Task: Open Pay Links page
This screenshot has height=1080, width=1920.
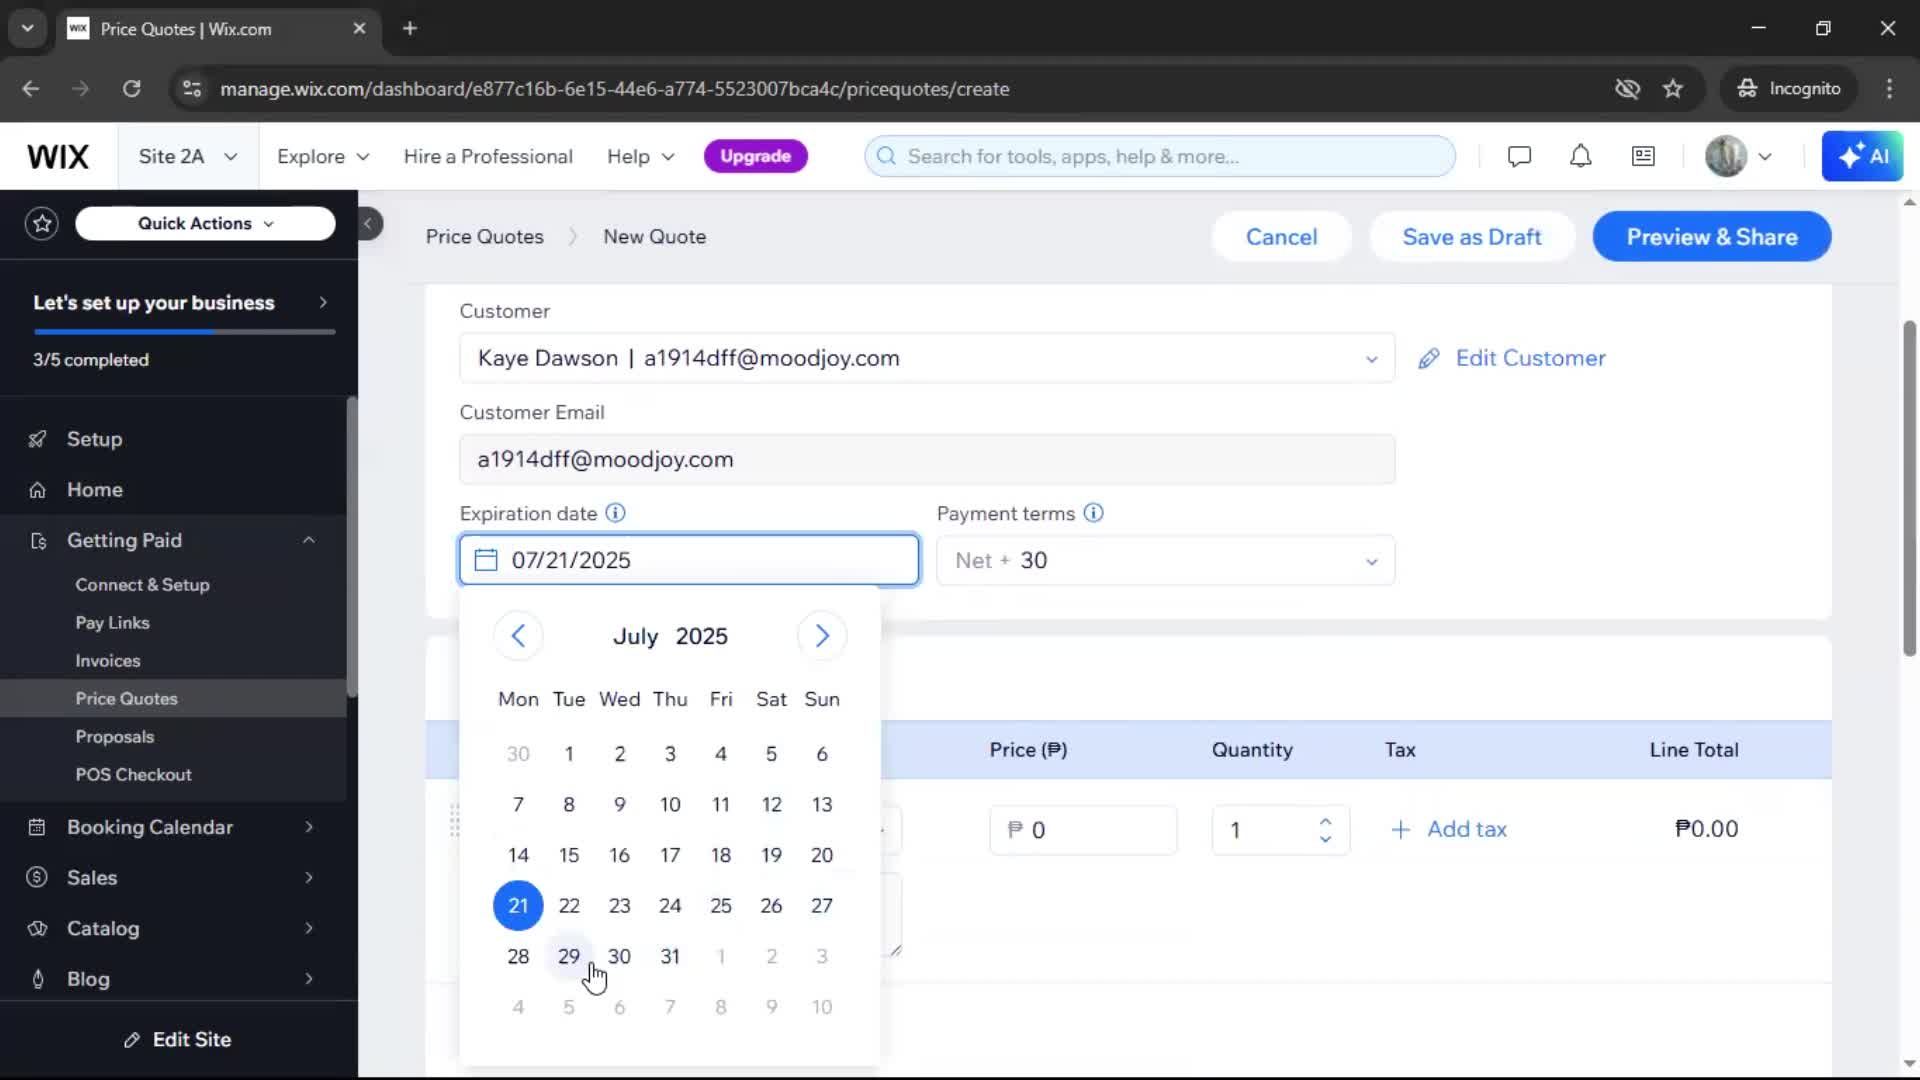Action: tap(112, 623)
